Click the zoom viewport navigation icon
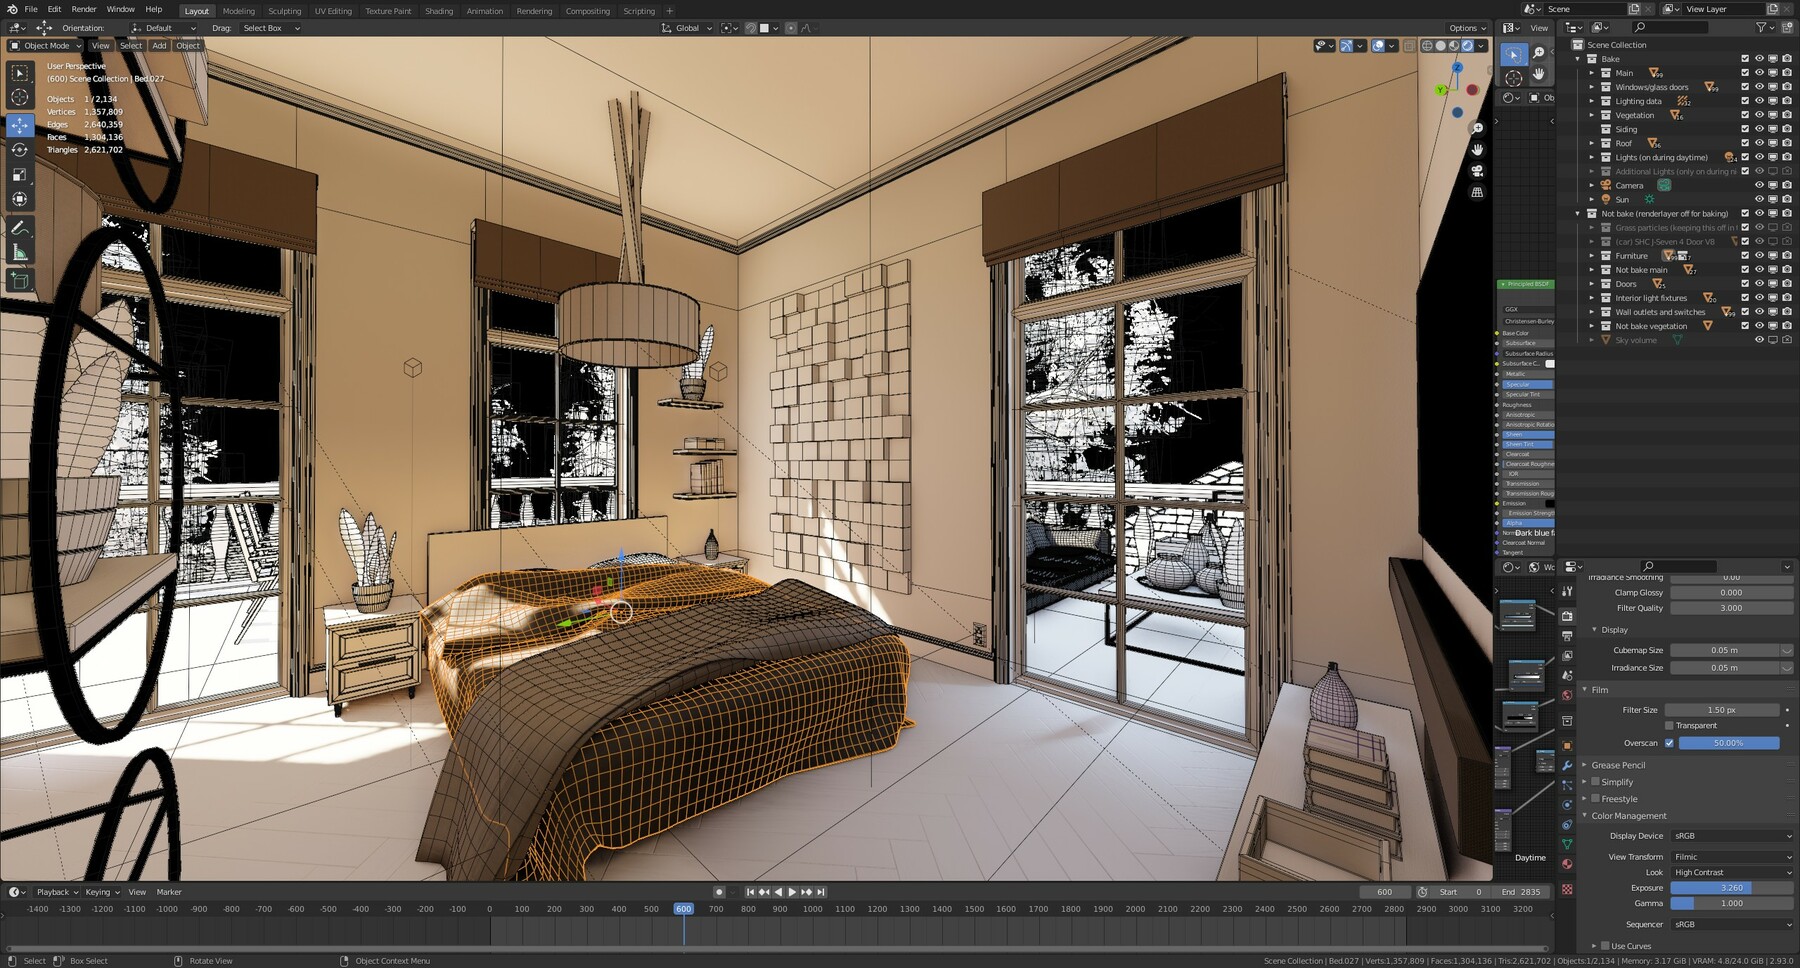The height and width of the screenshot is (968, 1800). (1477, 128)
